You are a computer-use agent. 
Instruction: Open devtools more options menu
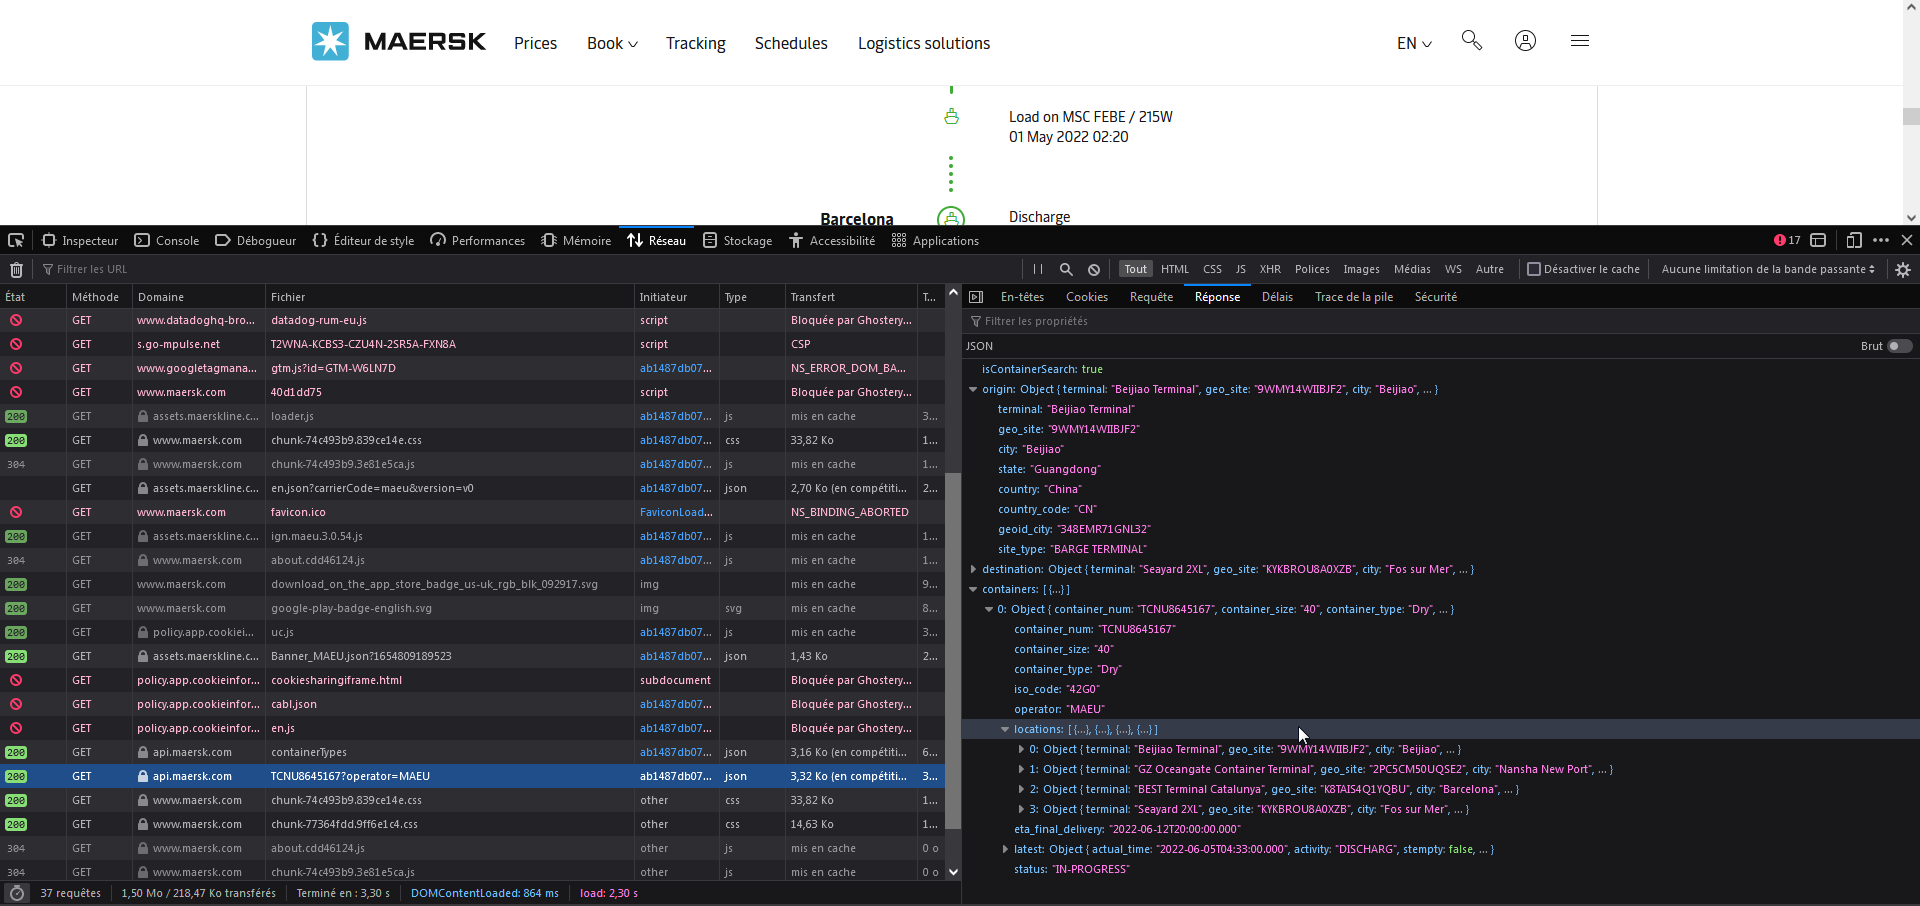click(x=1881, y=240)
